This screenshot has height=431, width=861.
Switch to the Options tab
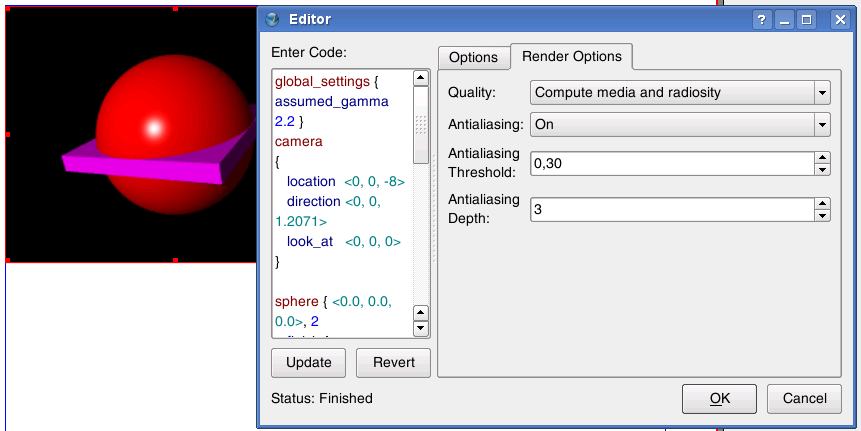pos(473,58)
